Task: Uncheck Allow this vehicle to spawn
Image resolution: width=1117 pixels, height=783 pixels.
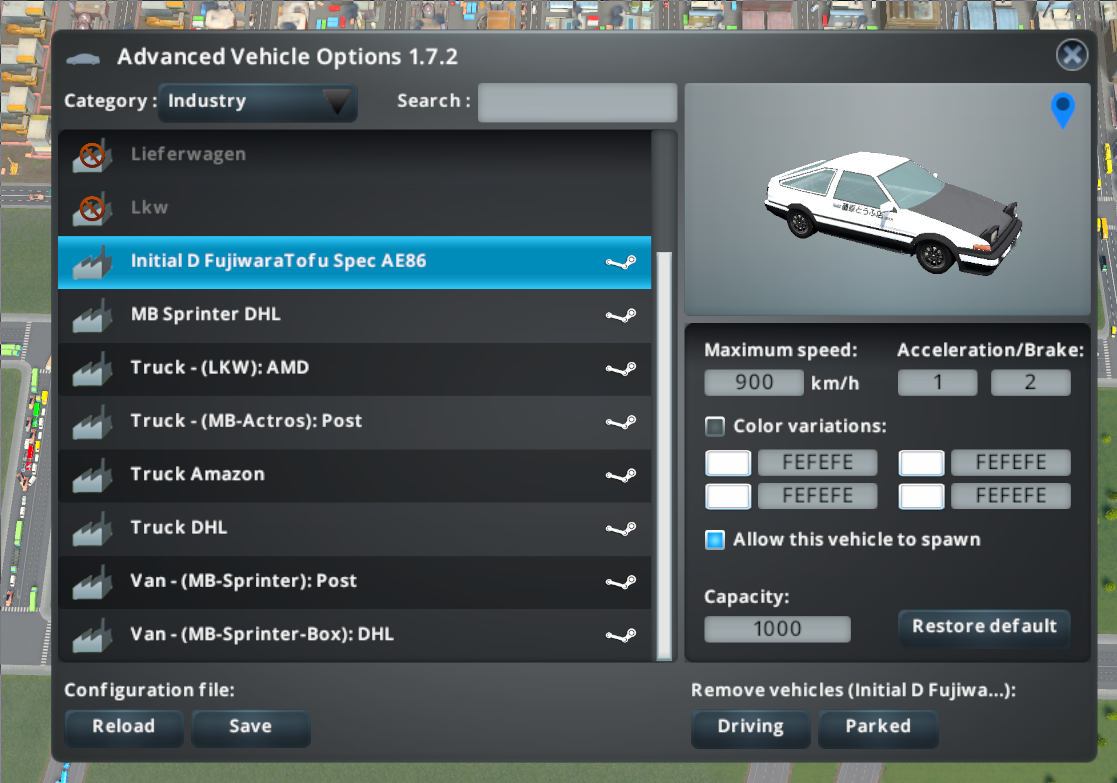Action: pos(715,539)
